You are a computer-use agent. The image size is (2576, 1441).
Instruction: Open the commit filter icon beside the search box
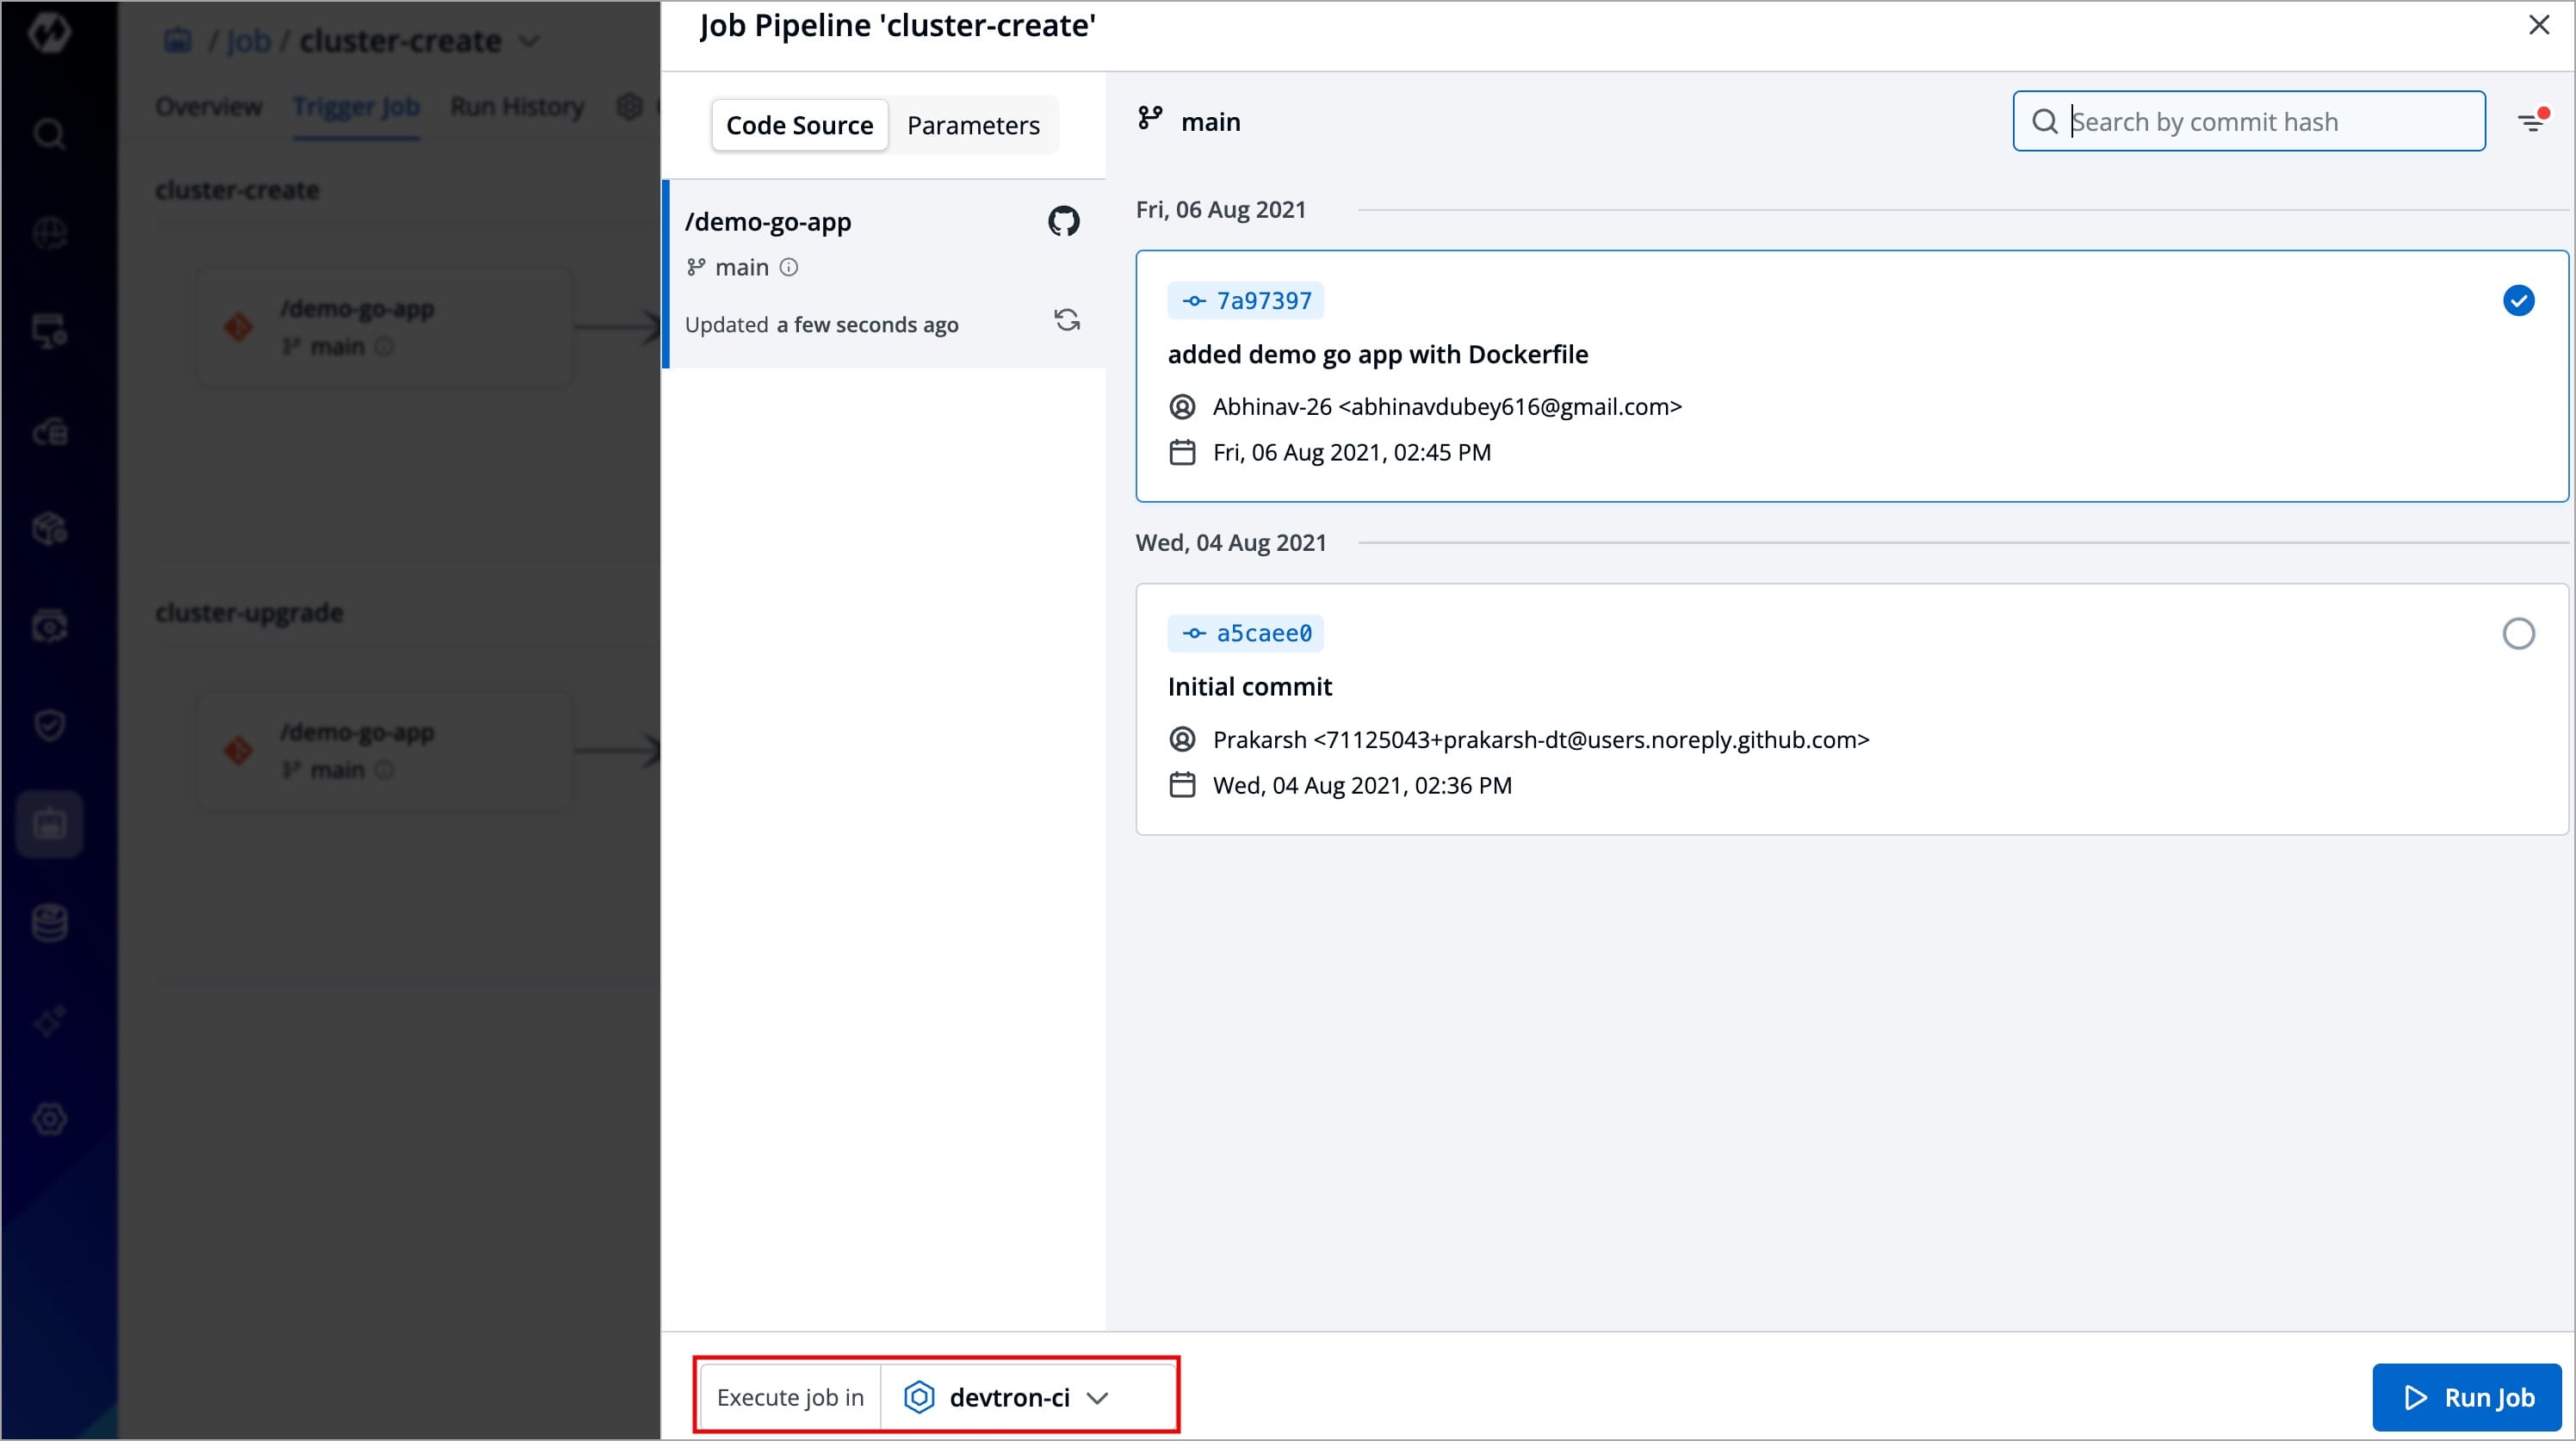pyautogui.click(x=2531, y=122)
